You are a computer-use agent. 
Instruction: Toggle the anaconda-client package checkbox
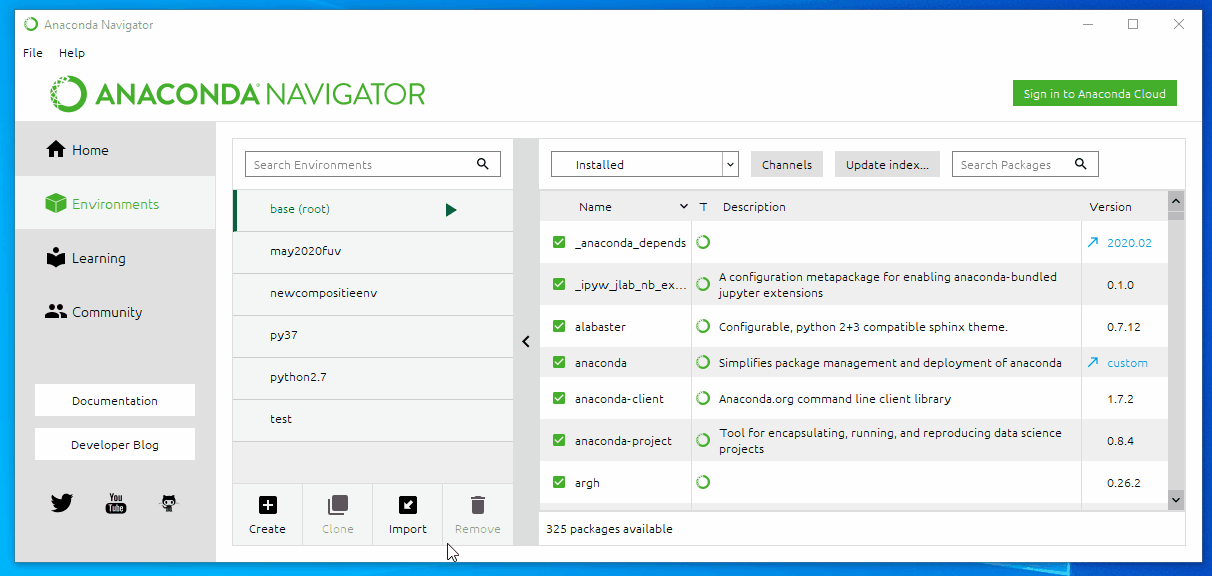click(559, 399)
